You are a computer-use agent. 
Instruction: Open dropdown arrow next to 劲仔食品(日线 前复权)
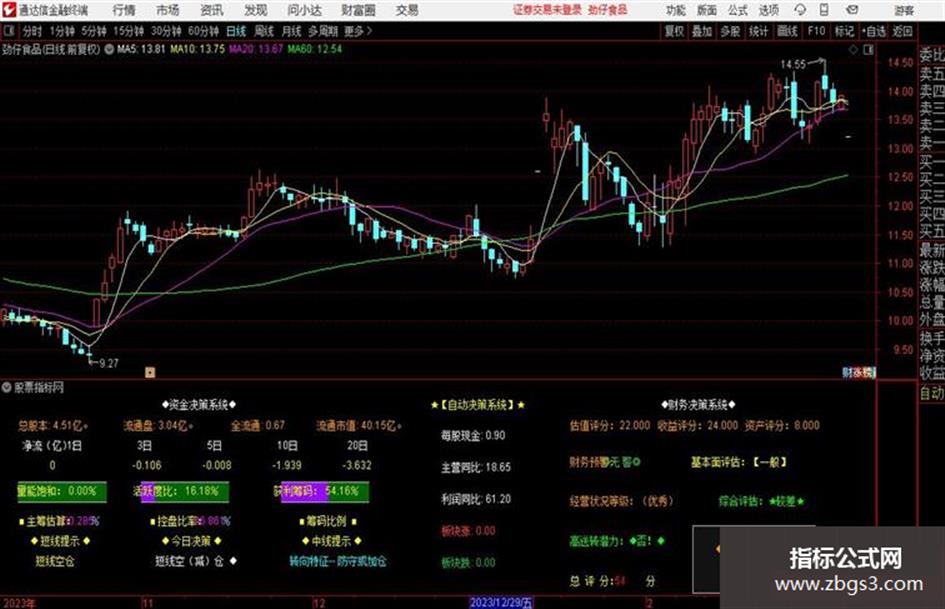109,49
